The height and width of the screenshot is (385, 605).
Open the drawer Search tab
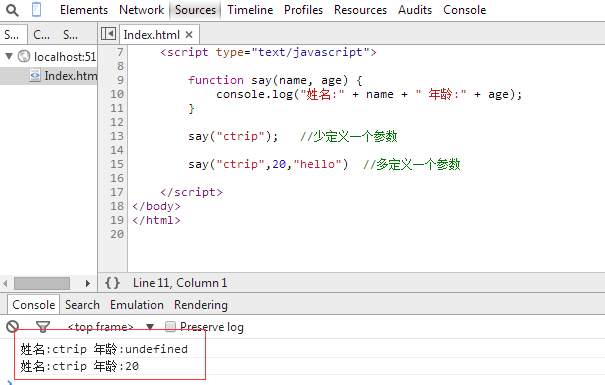[82, 305]
